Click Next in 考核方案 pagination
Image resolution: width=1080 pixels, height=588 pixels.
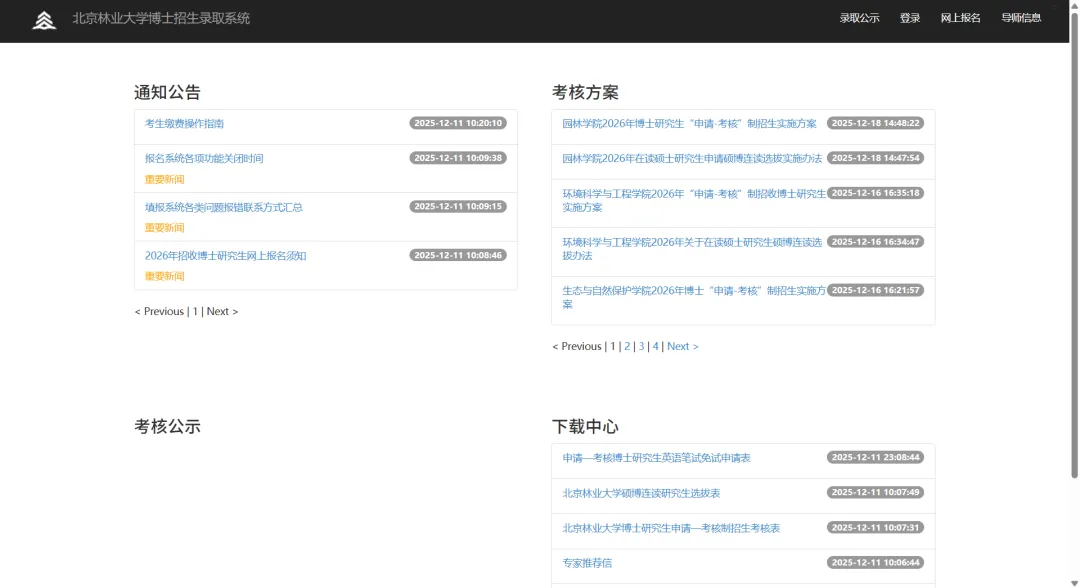(683, 346)
